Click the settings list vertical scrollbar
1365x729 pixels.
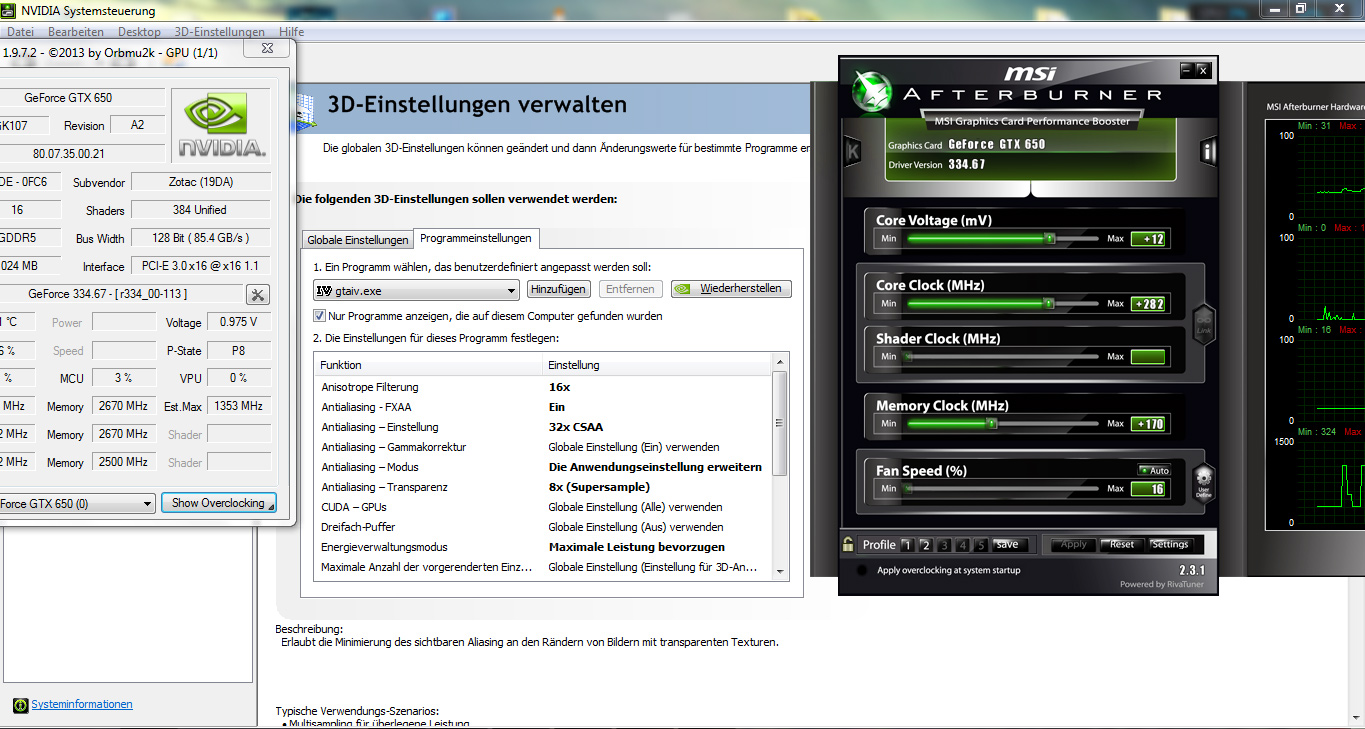click(x=780, y=466)
